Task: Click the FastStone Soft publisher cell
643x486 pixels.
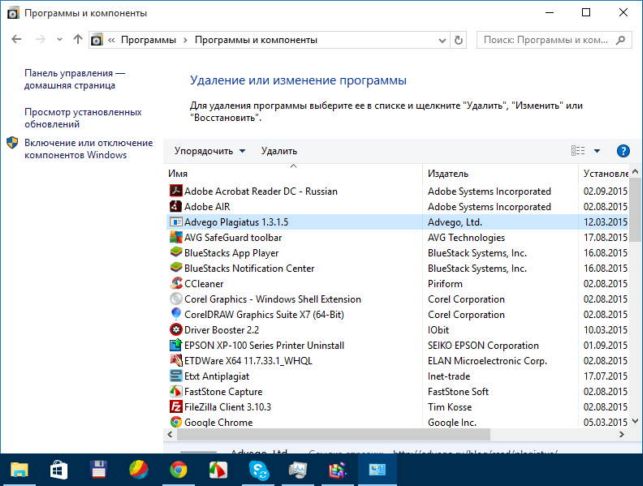Action: point(458,392)
